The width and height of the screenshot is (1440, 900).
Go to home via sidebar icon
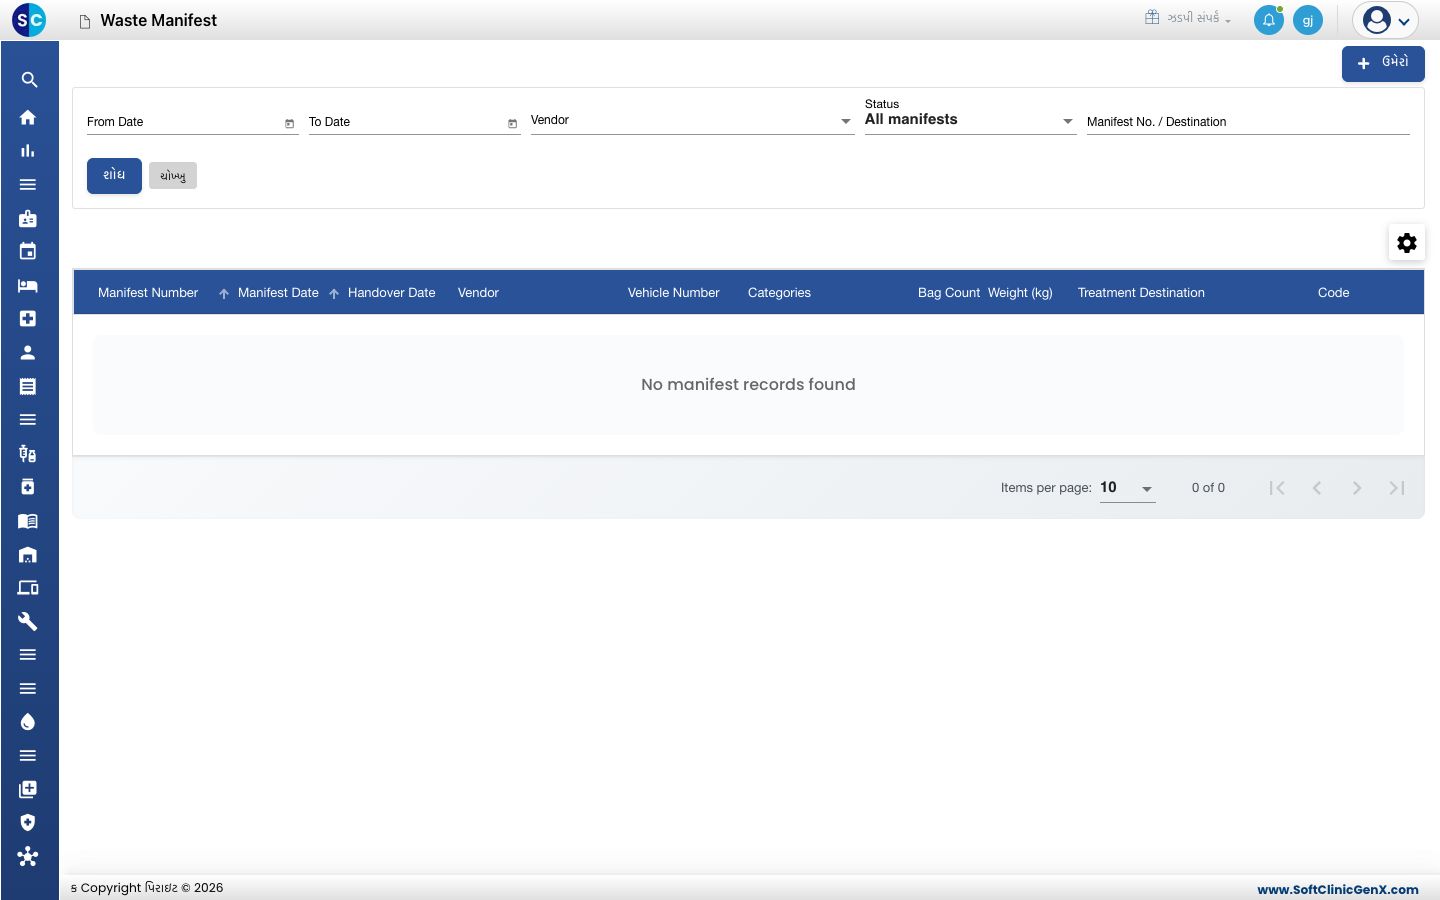28,117
